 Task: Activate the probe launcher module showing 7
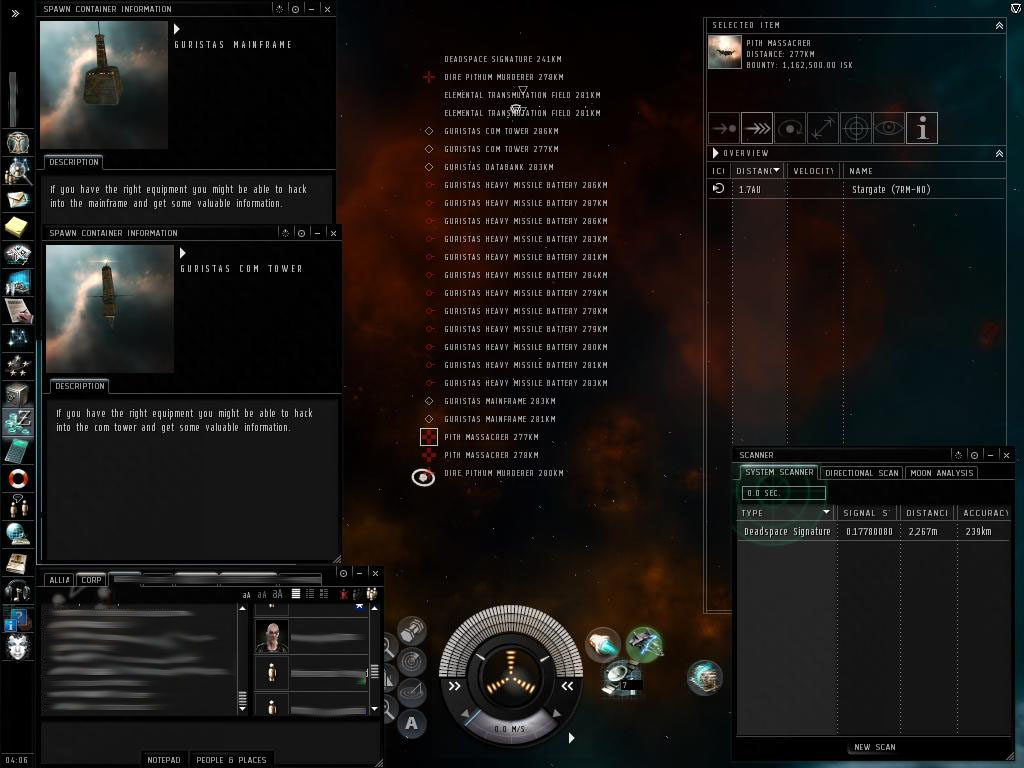620,677
